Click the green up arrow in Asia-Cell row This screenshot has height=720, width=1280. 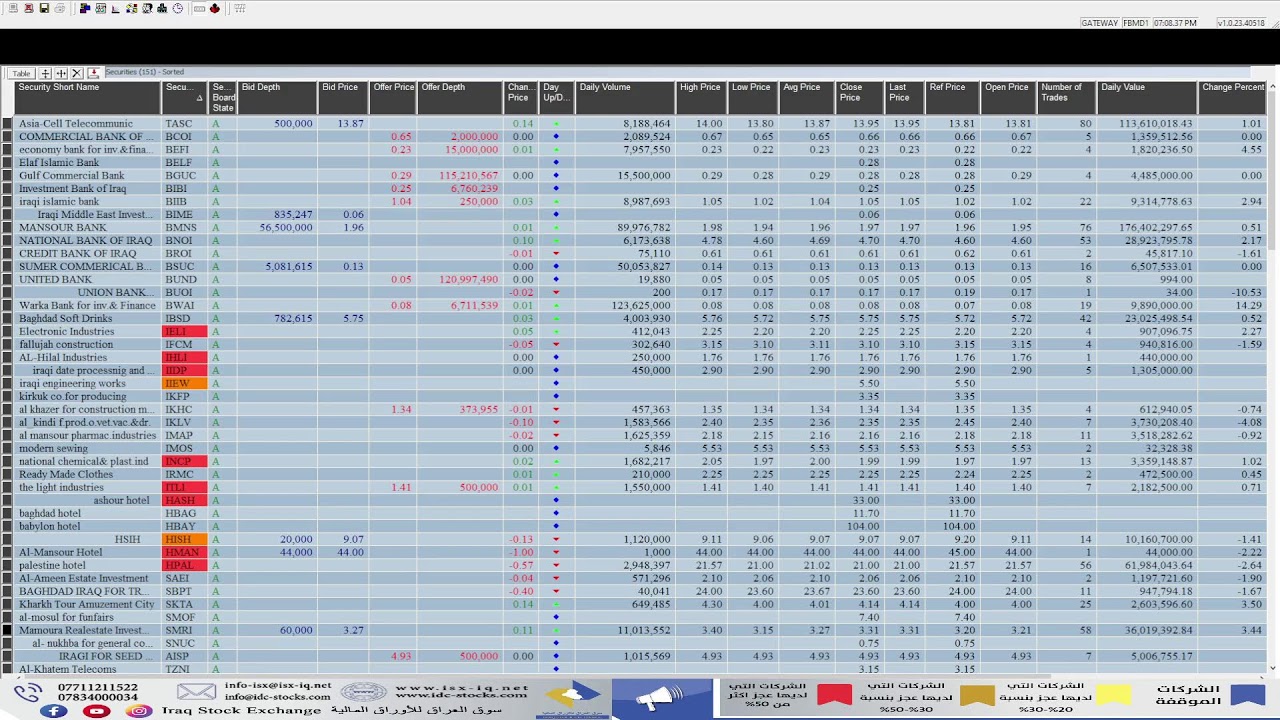coord(556,124)
